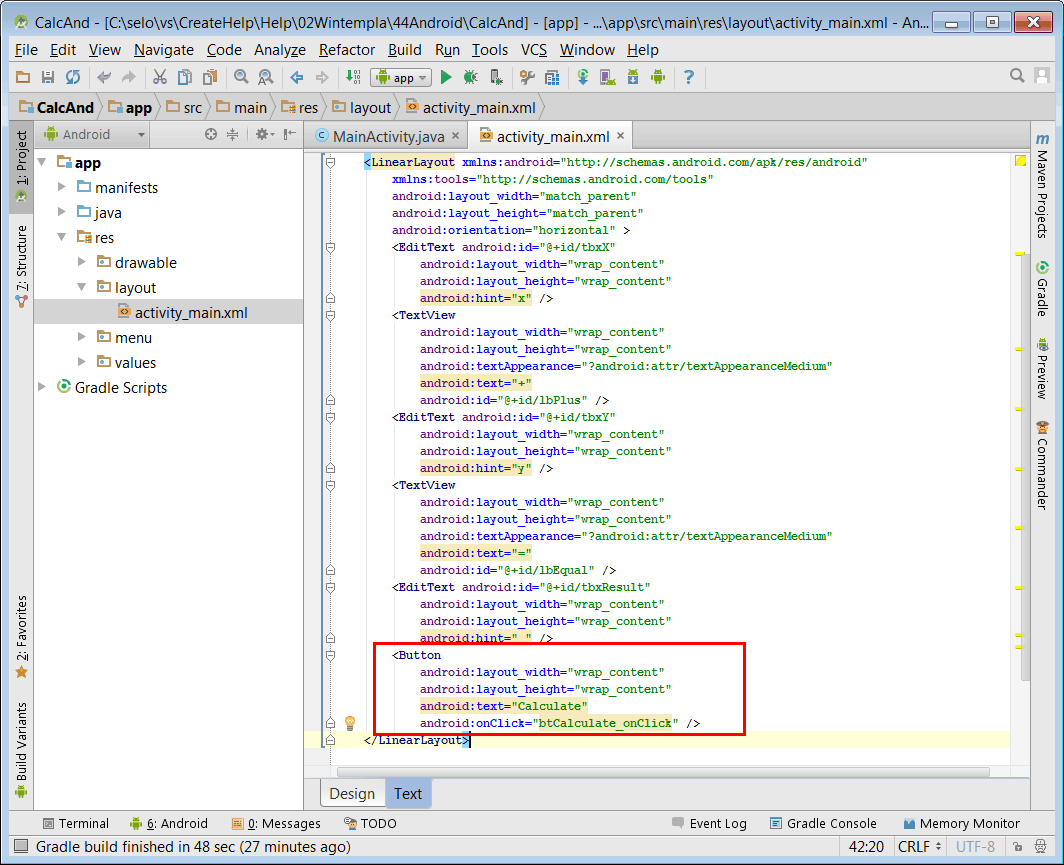Click the Find magnifier icon

[x=241, y=77]
